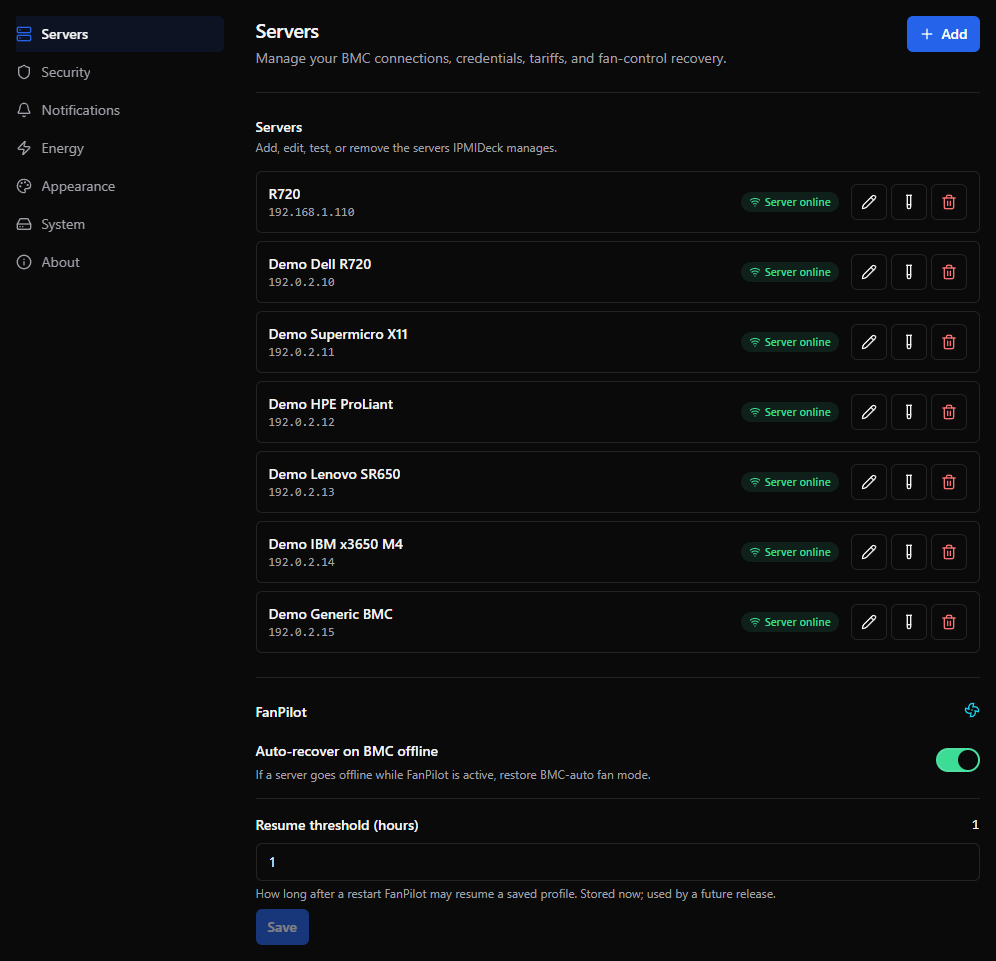The width and height of the screenshot is (996, 961).
Task: Test connection for Demo Dell R720
Action: pyautogui.click(x=908, y=272)
